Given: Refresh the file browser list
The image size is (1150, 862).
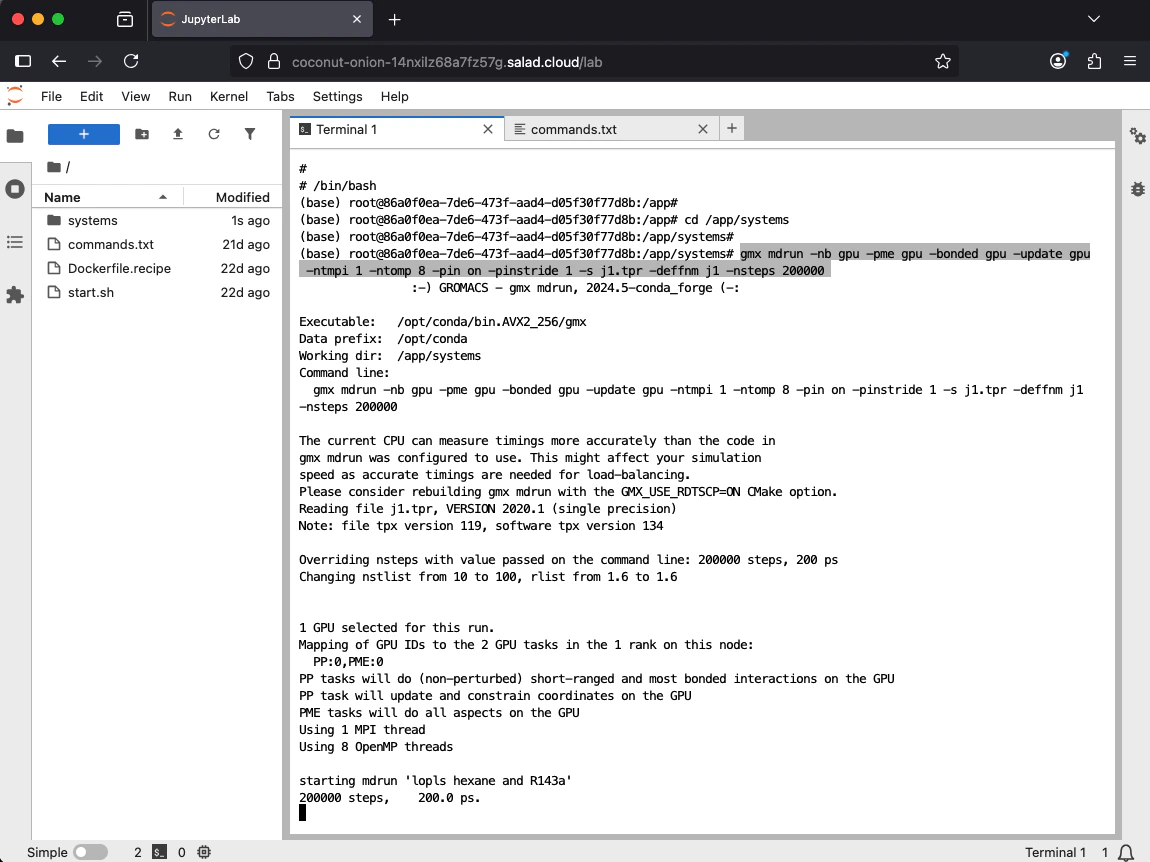Looking at the screenshot, I should tap(213, 134).
